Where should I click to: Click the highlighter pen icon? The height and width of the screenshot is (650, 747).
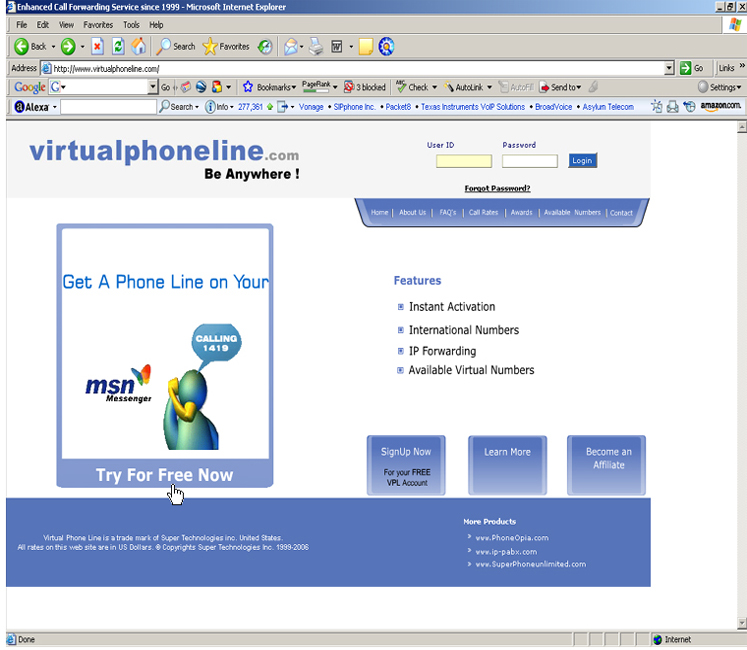coord(593,87)
